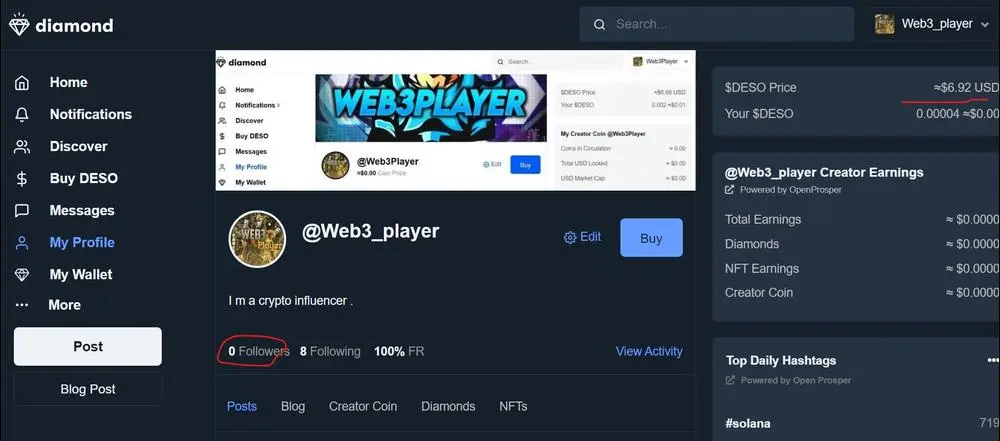The height and width of the screenshot is (441, 1000).
Task: Open Notifications bell icon
Action: [x=22, y=114]
